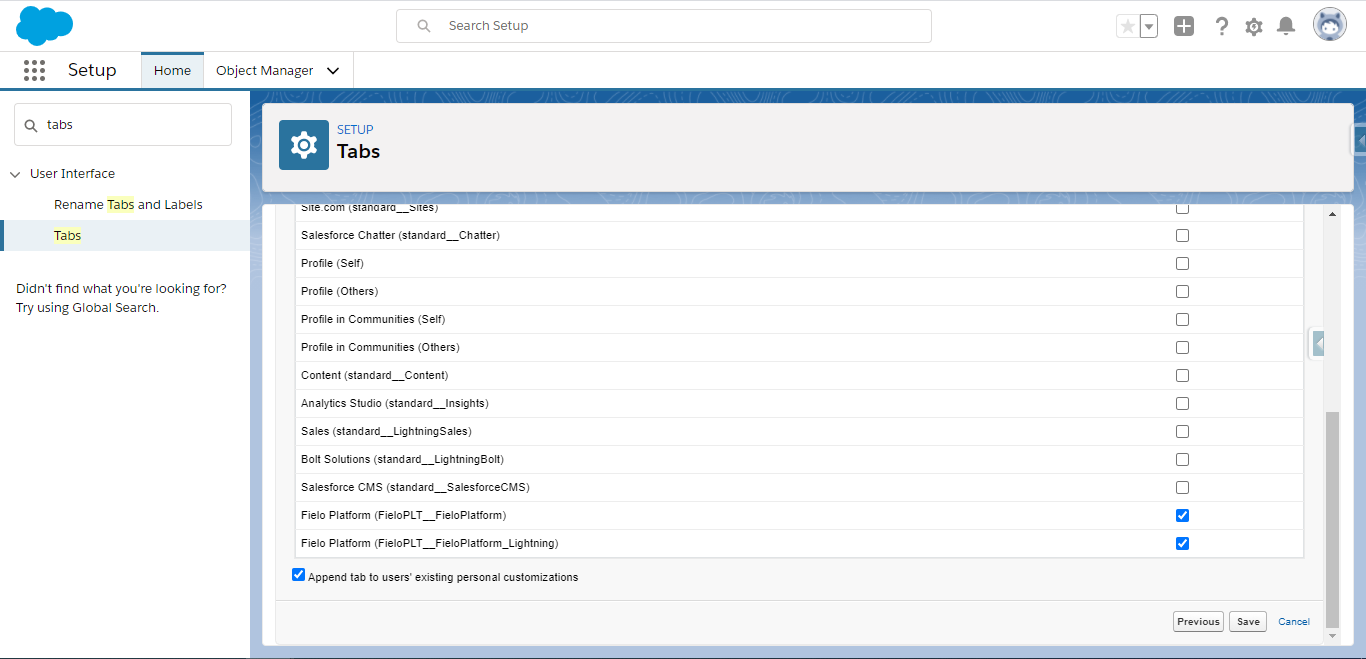1366x659 pixels.
Task: Check the Salesforce CMS checkbox
Action: (x=1182, y=488)
